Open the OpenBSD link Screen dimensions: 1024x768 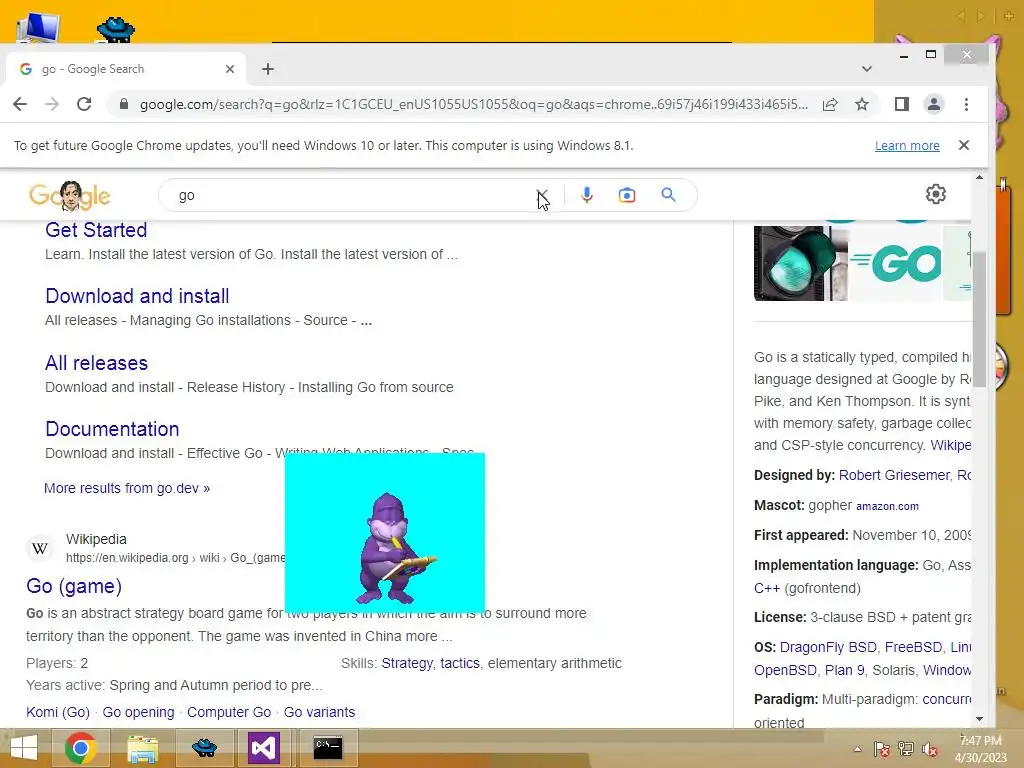click(785, 671)
